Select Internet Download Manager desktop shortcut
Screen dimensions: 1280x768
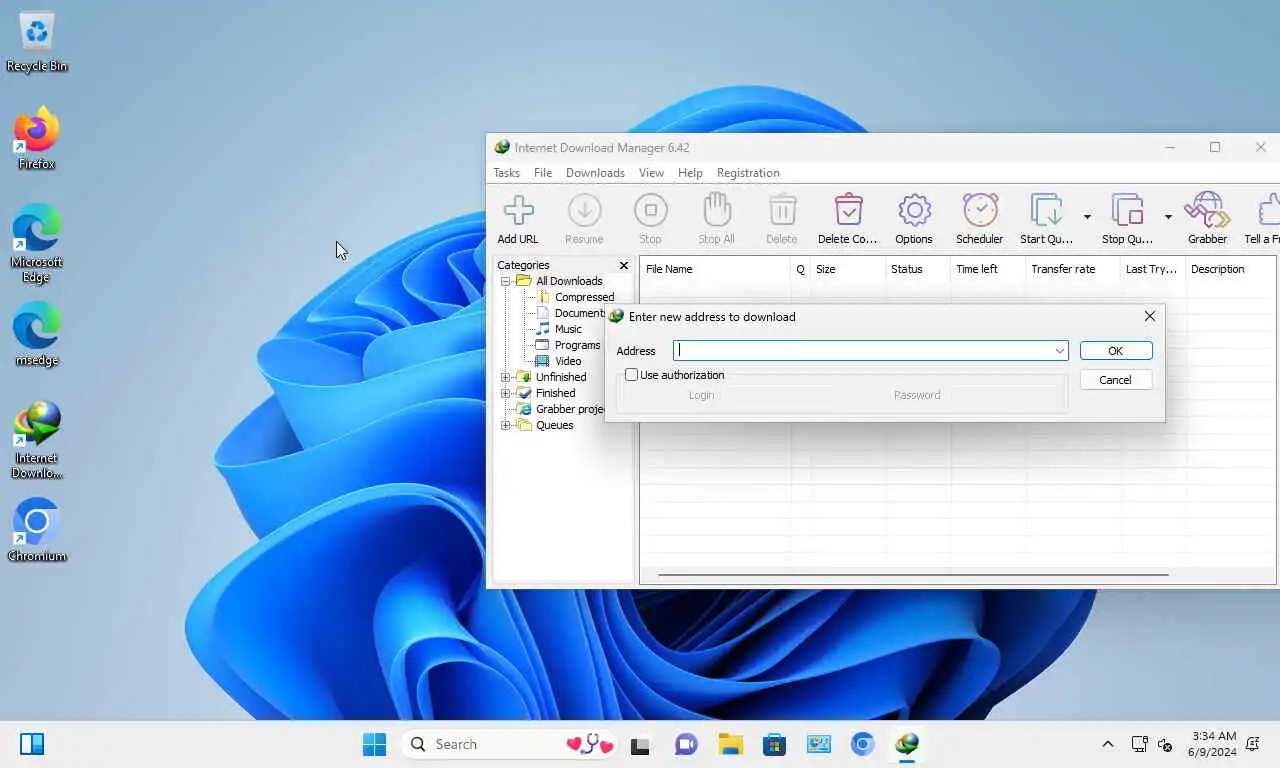click(x=37, y=440)
